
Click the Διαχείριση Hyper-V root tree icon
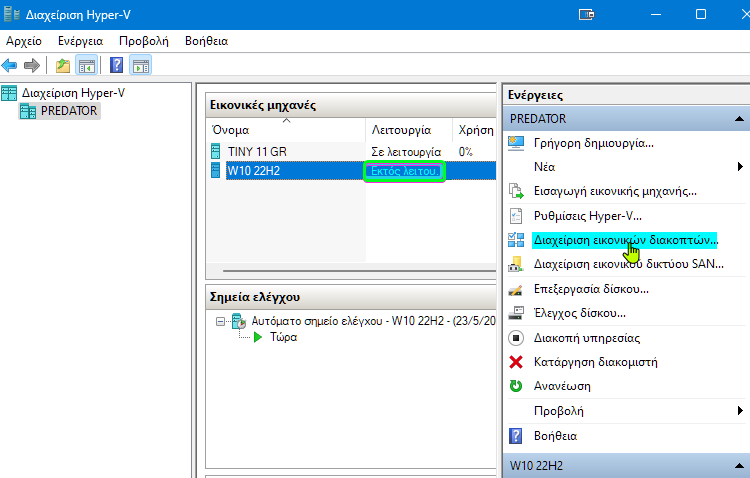(x=9, y=93)
